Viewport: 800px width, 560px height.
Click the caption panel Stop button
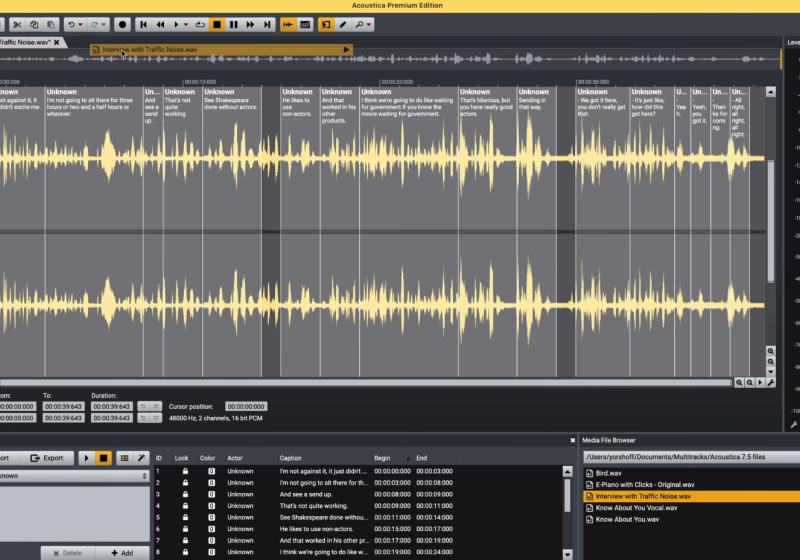[x=103, y=458]
